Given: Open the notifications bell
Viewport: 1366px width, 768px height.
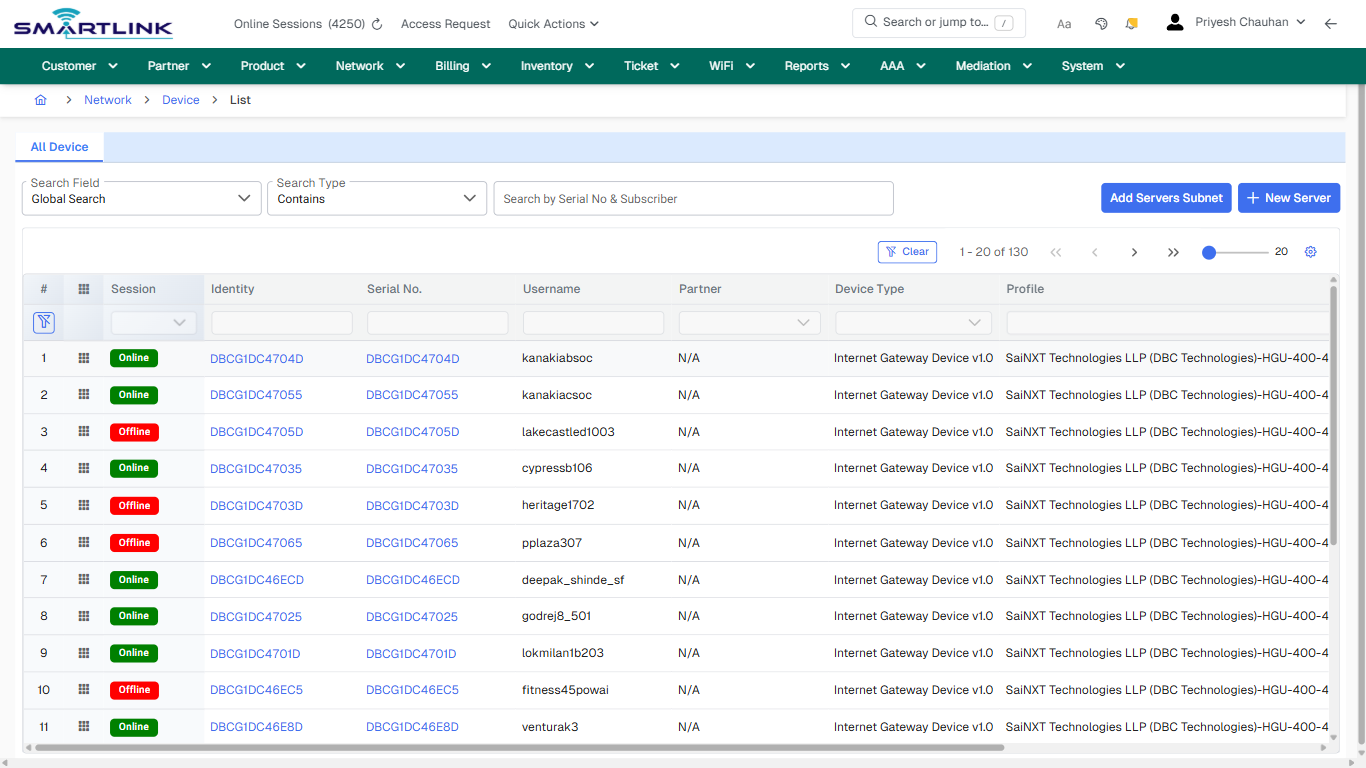Looking at the screenshot, I should 1131,23.
